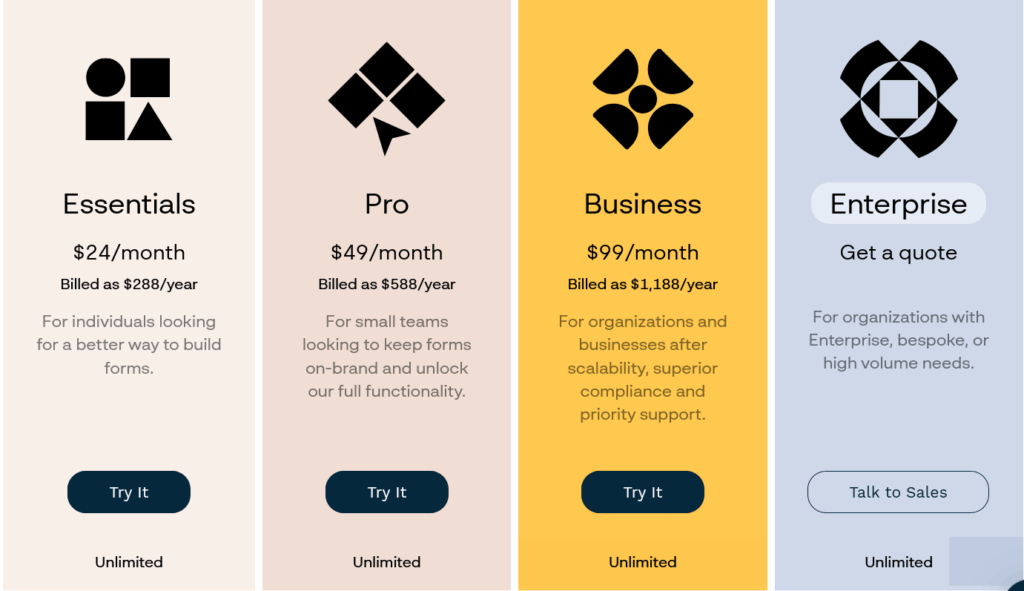Viewport: 1024px width, 591px height.
Task: Click the Billed as $1,188/year note
Action: (642, 284)
